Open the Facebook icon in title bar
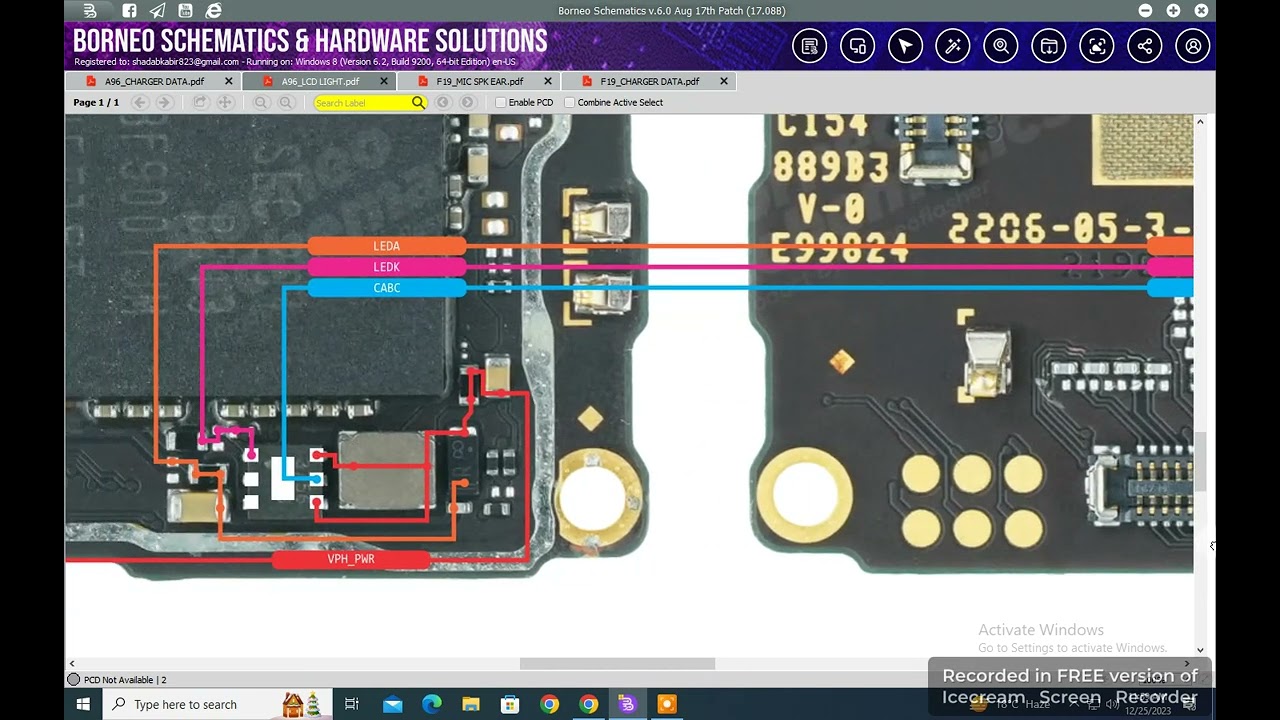 (x=129, y=11)
